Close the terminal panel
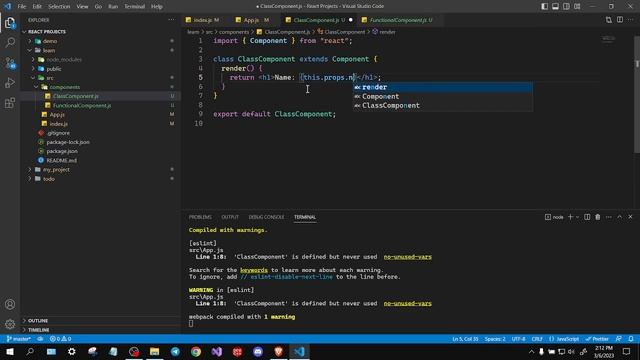The image size is (640, 360). pyautogui.click(x=630, y=217)
